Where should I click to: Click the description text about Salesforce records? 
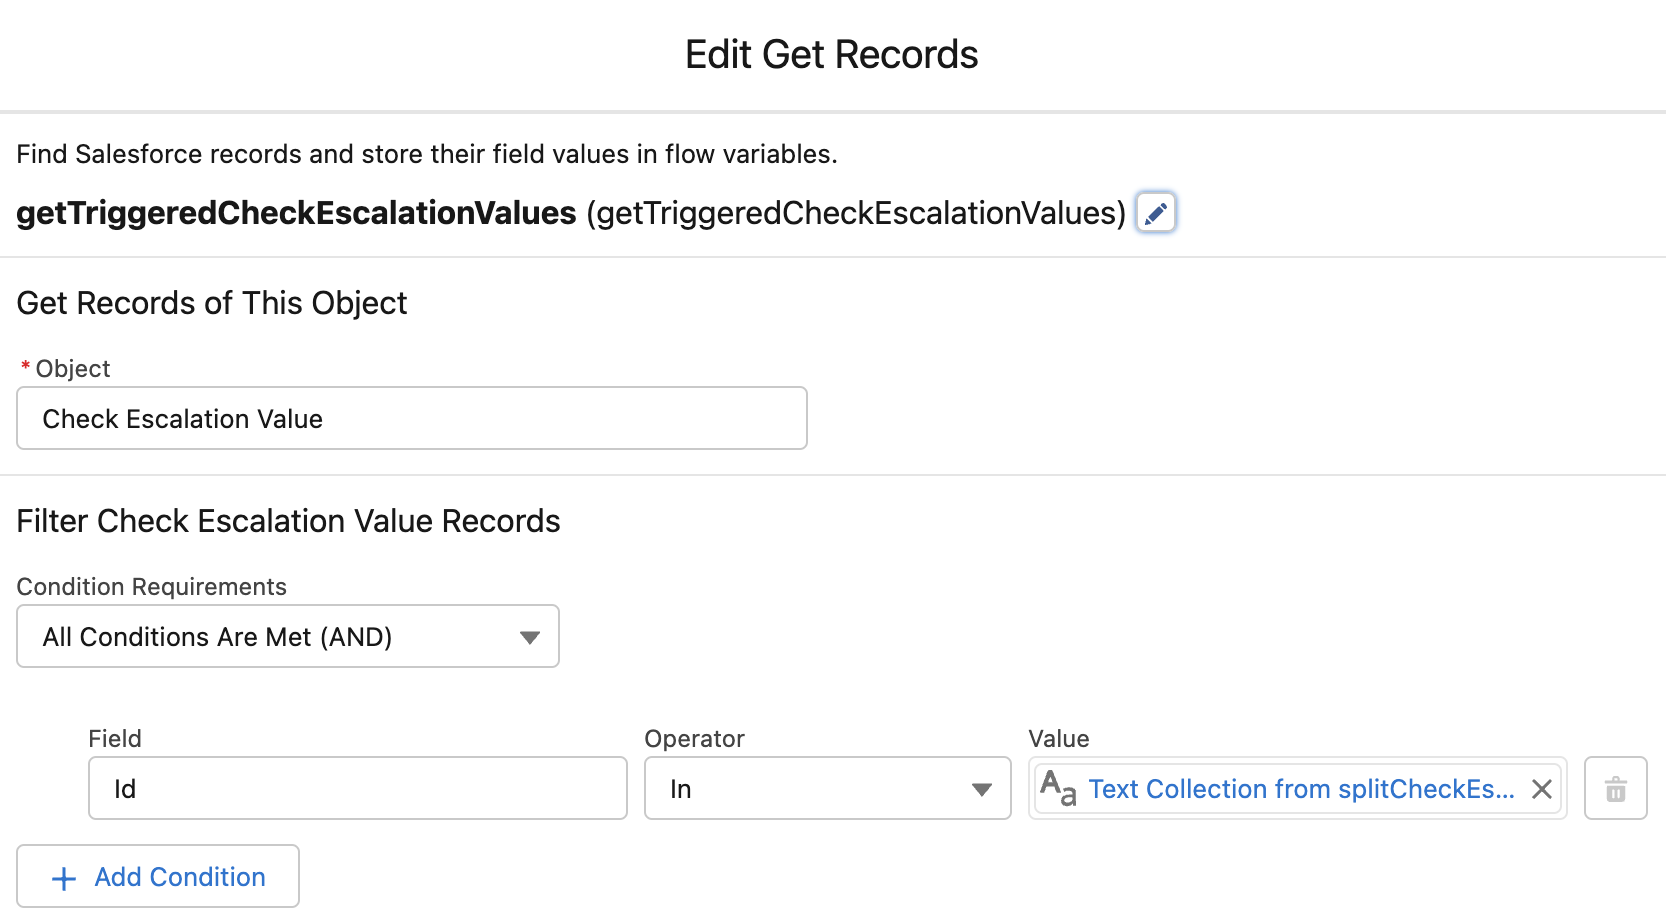click(427, 154)
